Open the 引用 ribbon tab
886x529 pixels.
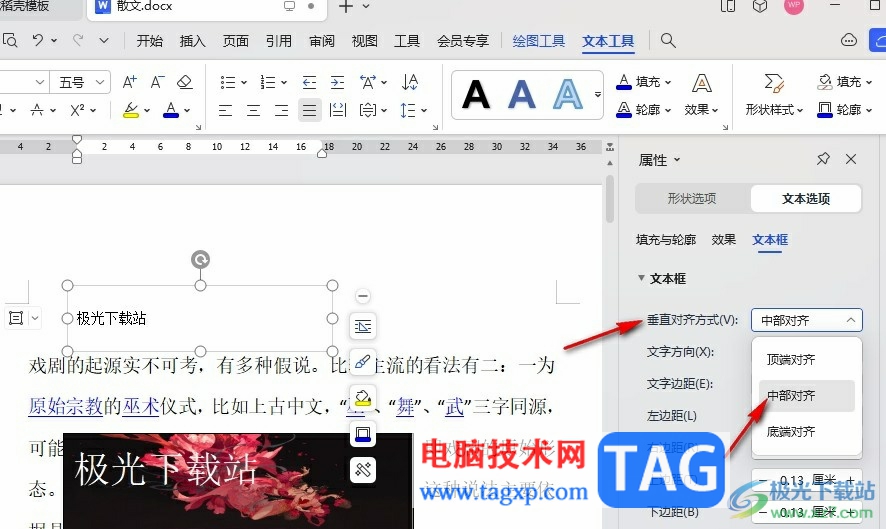279,41
